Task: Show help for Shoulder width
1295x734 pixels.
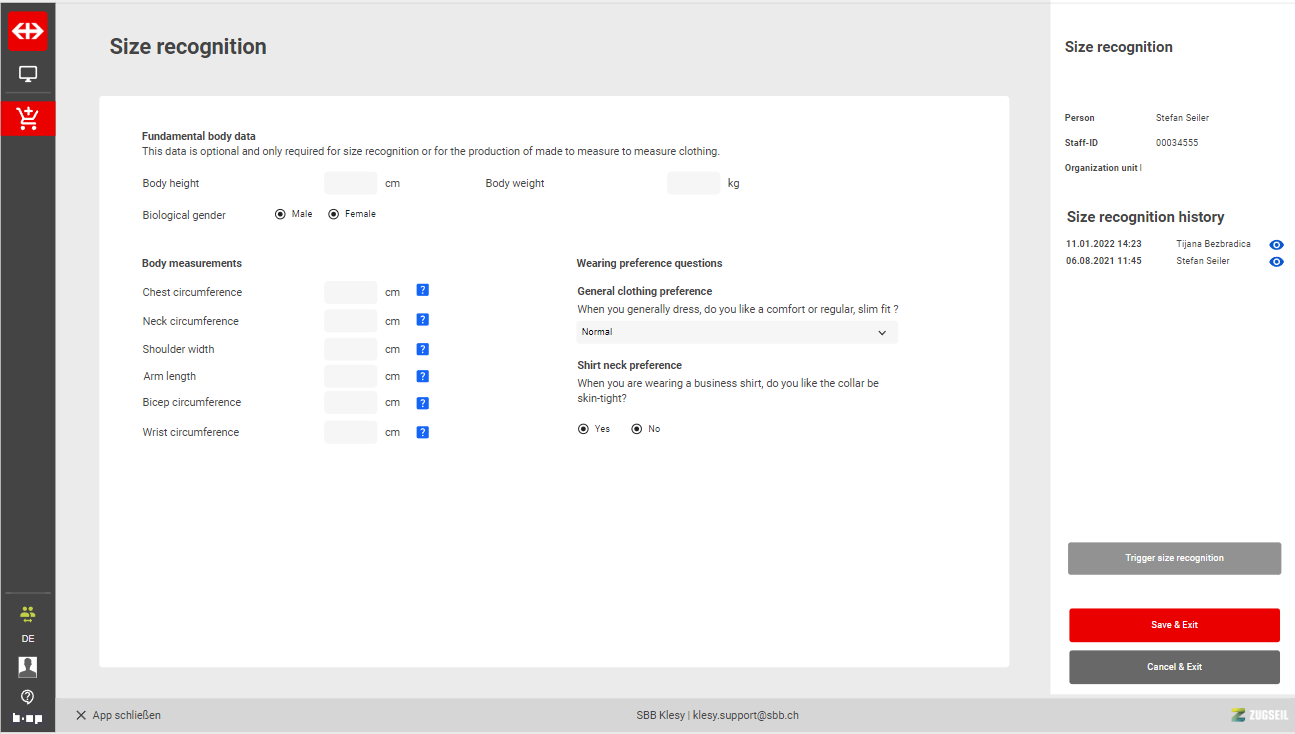Action: point(422,349)
